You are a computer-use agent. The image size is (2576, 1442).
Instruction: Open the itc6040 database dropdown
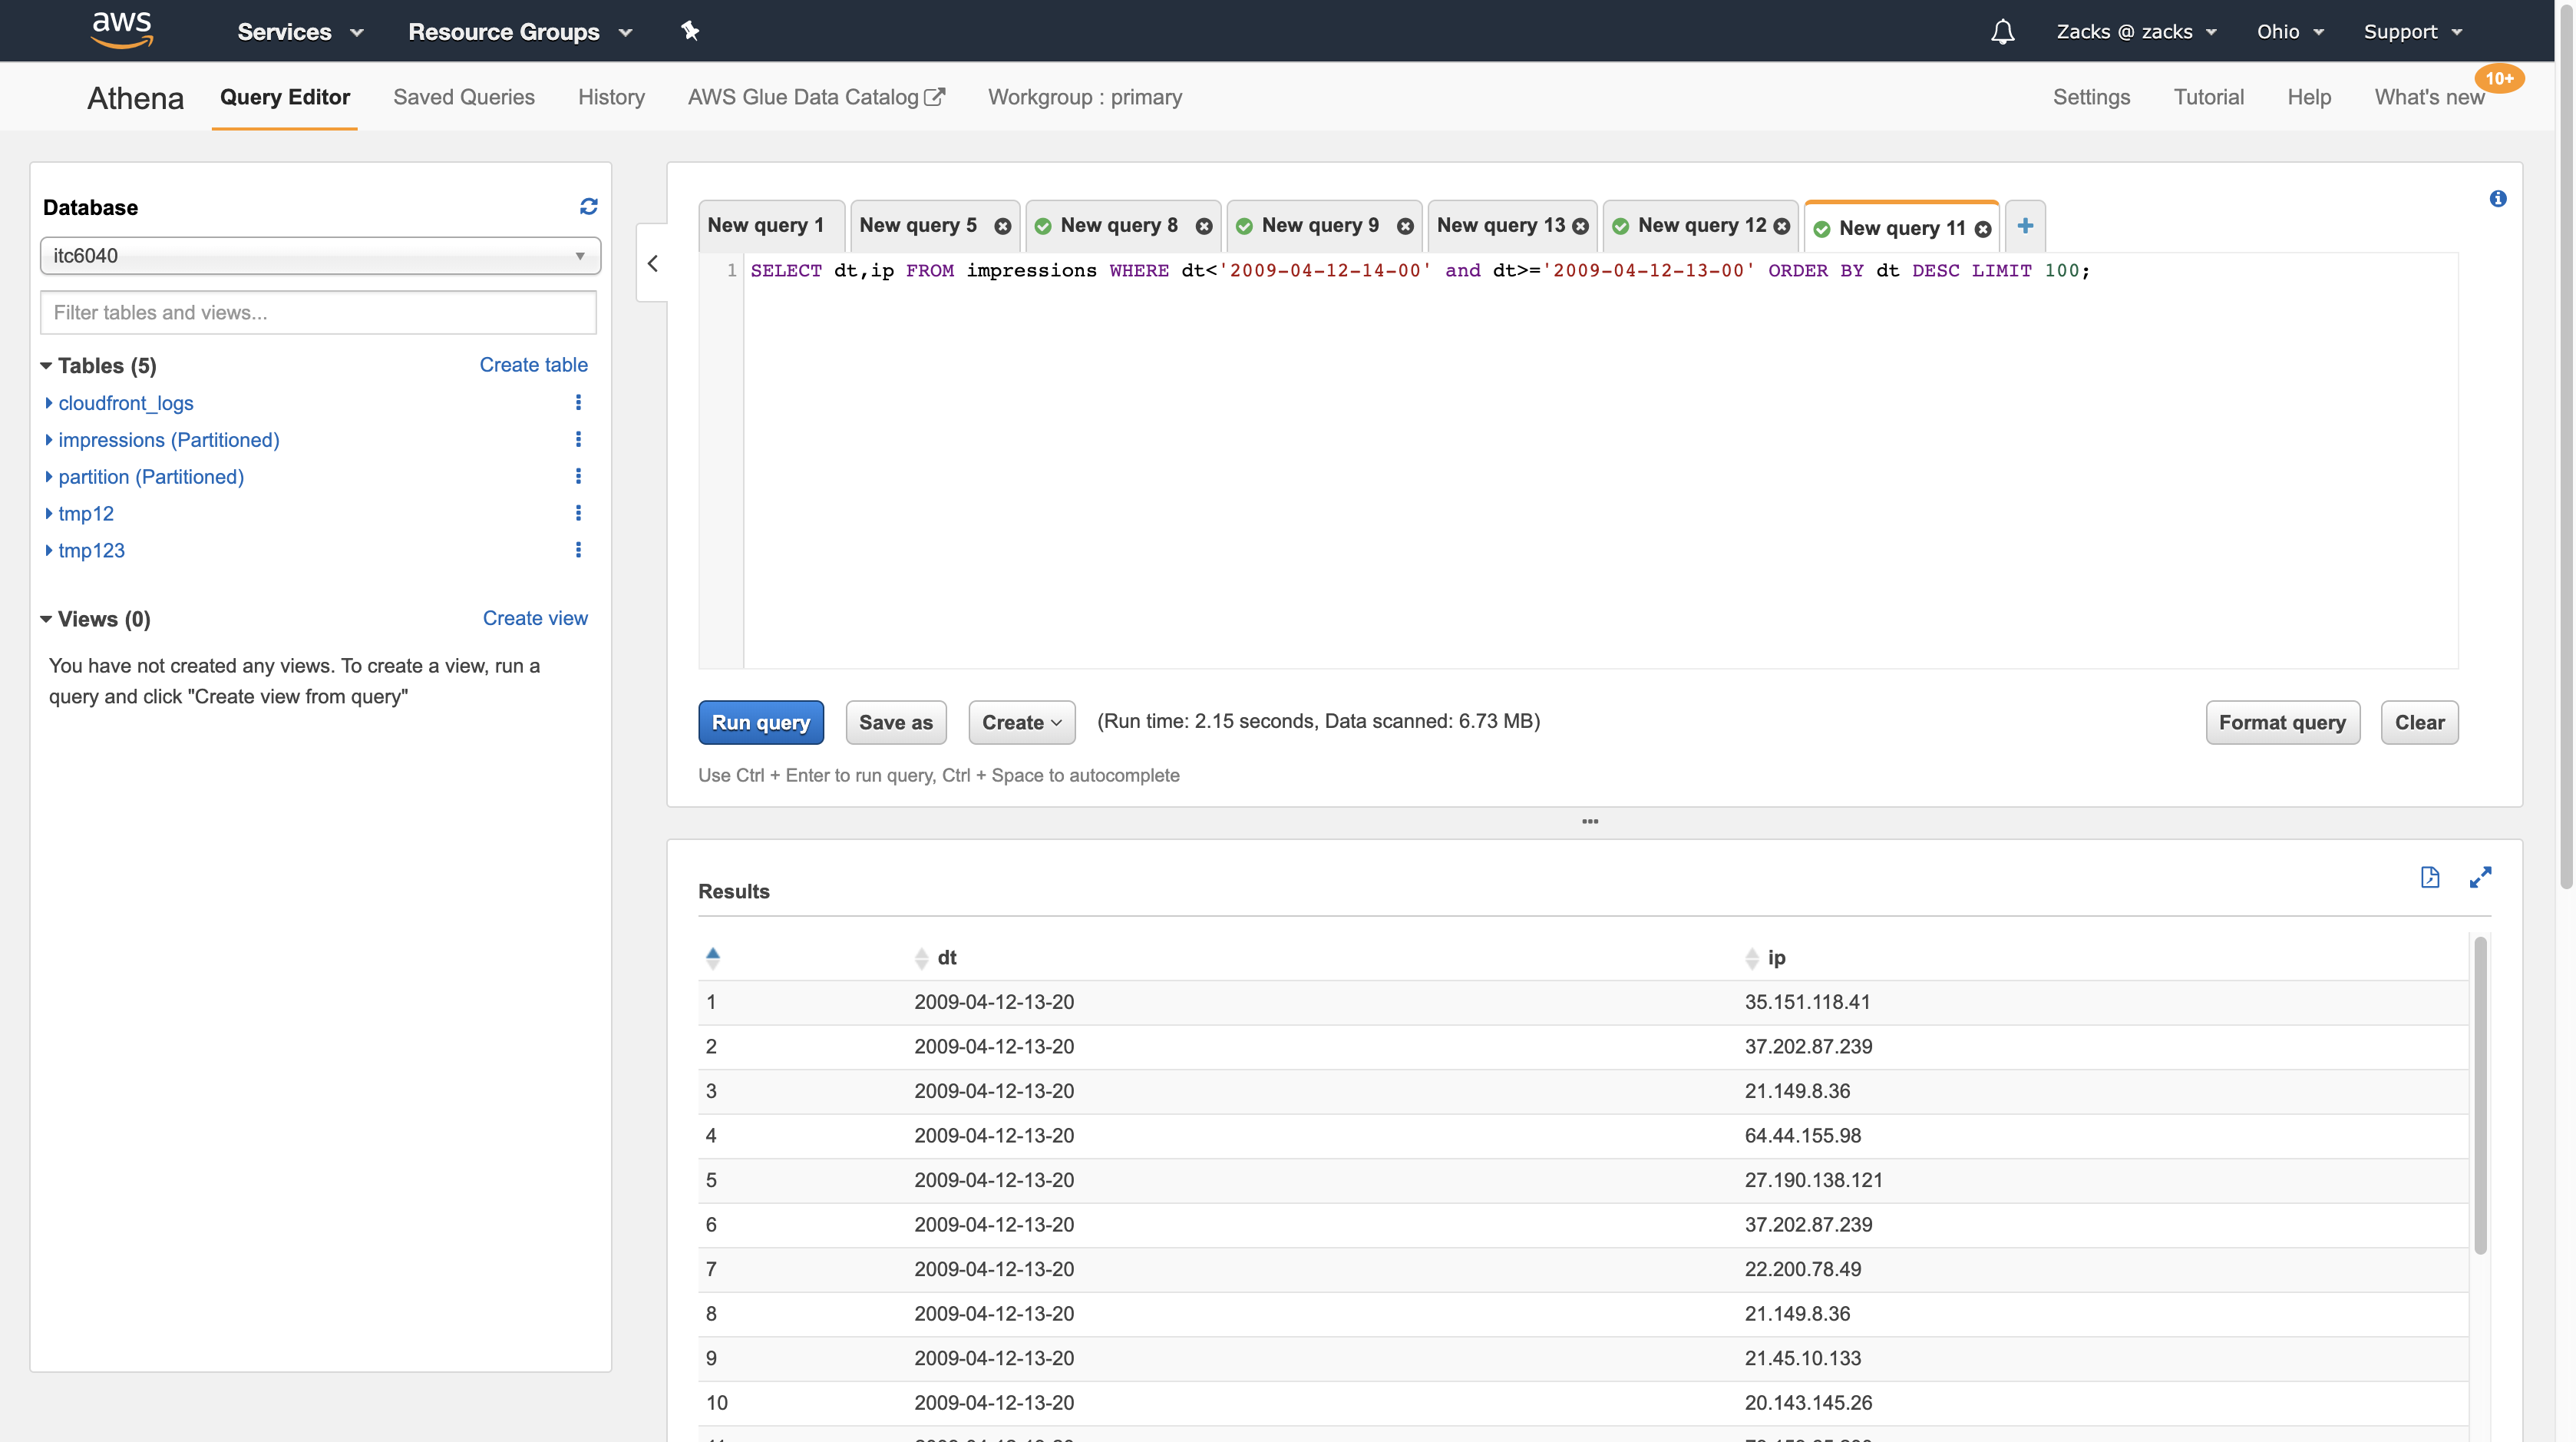pyautogui.click(x=320, y=256)
